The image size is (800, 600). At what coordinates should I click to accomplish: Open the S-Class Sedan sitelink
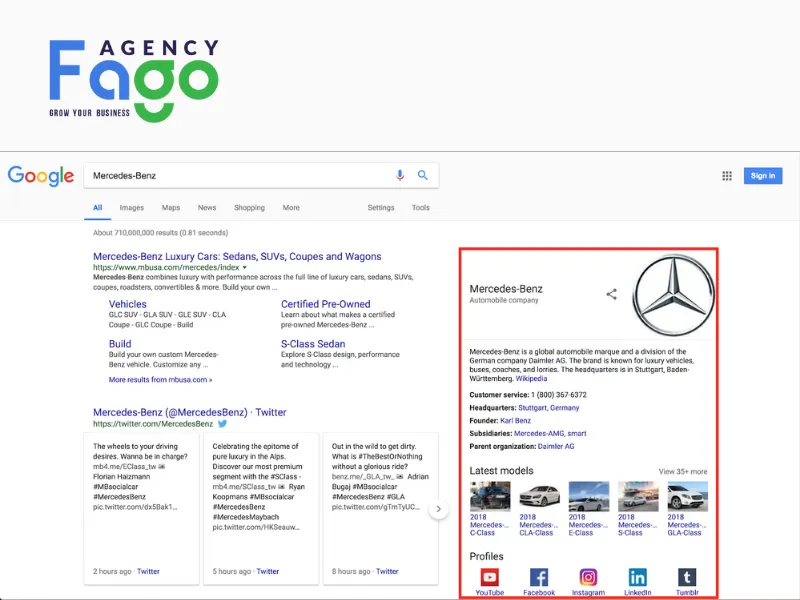(x=313, y=344)
